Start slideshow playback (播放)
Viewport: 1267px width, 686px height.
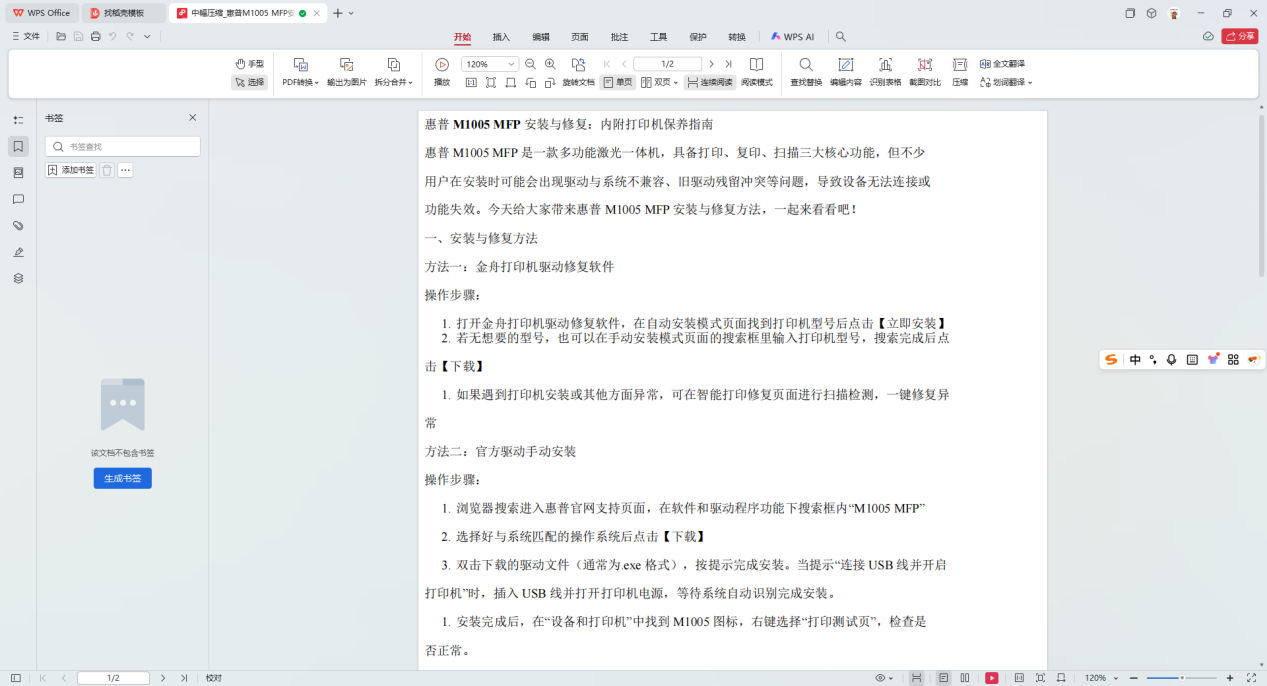coord(442,72)
